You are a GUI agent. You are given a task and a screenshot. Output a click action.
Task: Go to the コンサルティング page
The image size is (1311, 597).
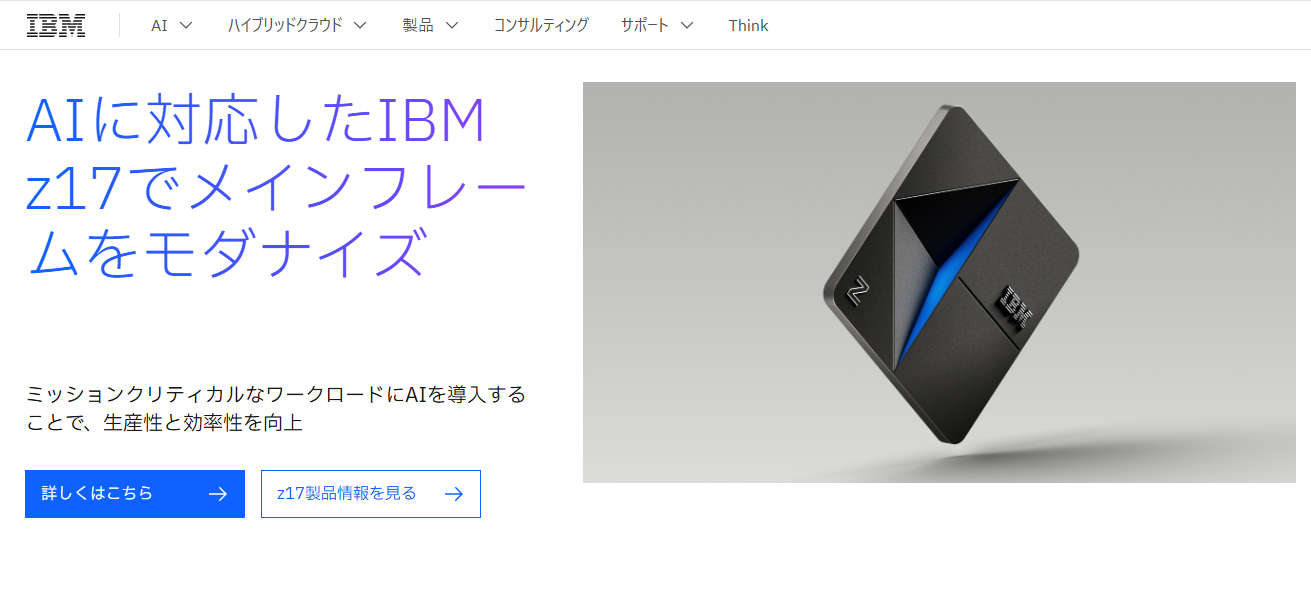541,25
